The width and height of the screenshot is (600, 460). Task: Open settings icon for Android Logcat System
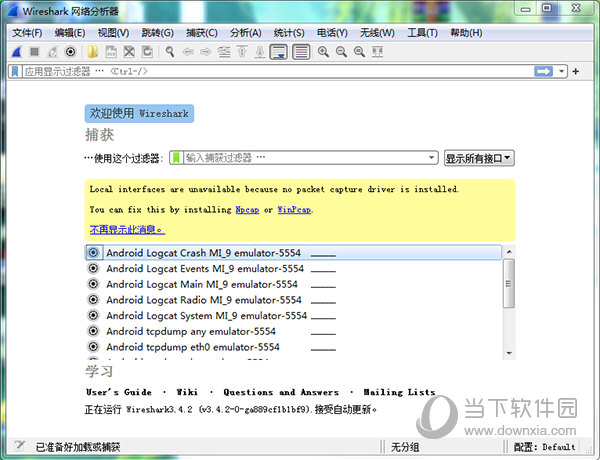coord(93,315)
